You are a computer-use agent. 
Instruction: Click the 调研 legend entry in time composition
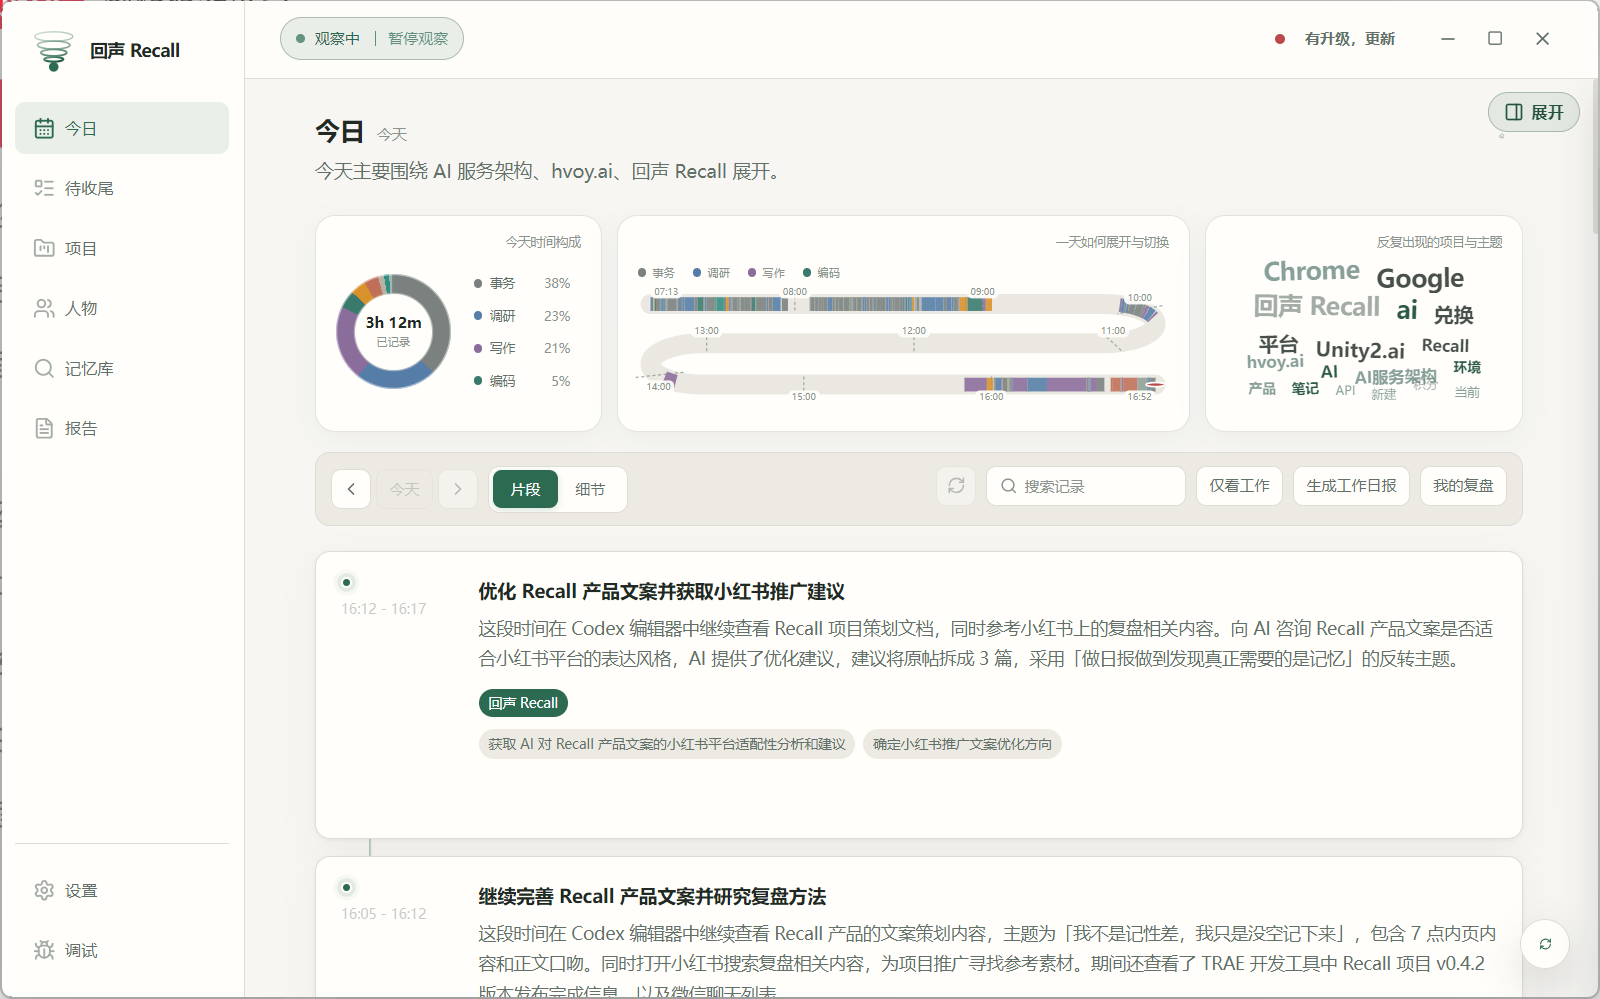(522, 316)
